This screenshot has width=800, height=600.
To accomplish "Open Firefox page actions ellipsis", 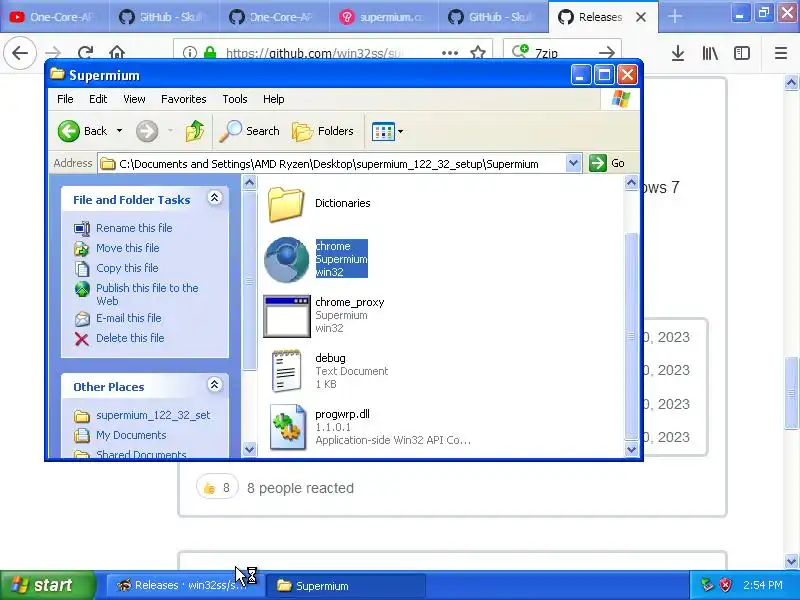I will click(449, 53).
